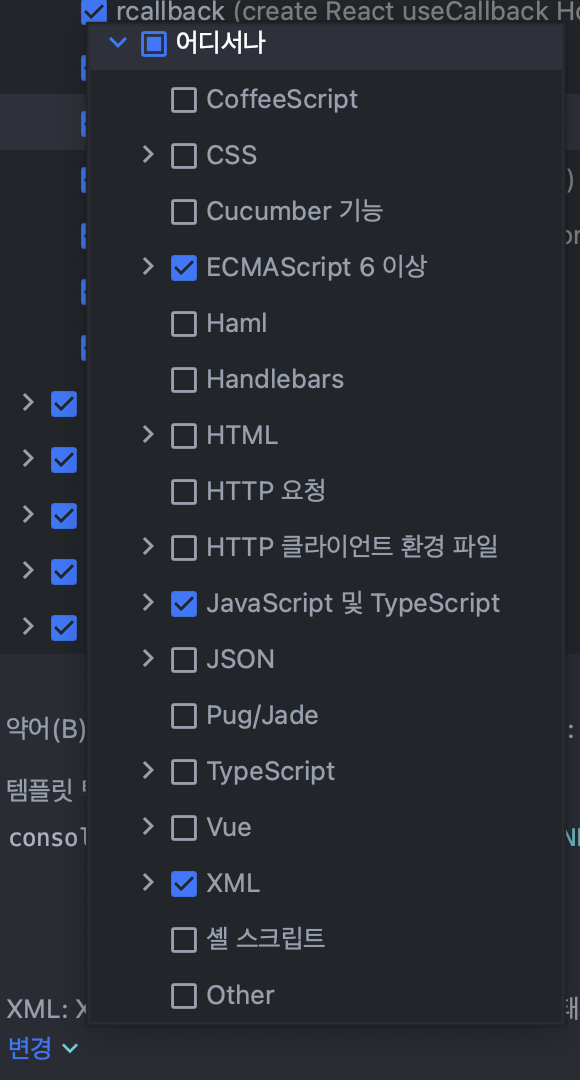This screenshot has width=580, height=1080.
Task: Expand the JSON context group
Action: (147, 658)
